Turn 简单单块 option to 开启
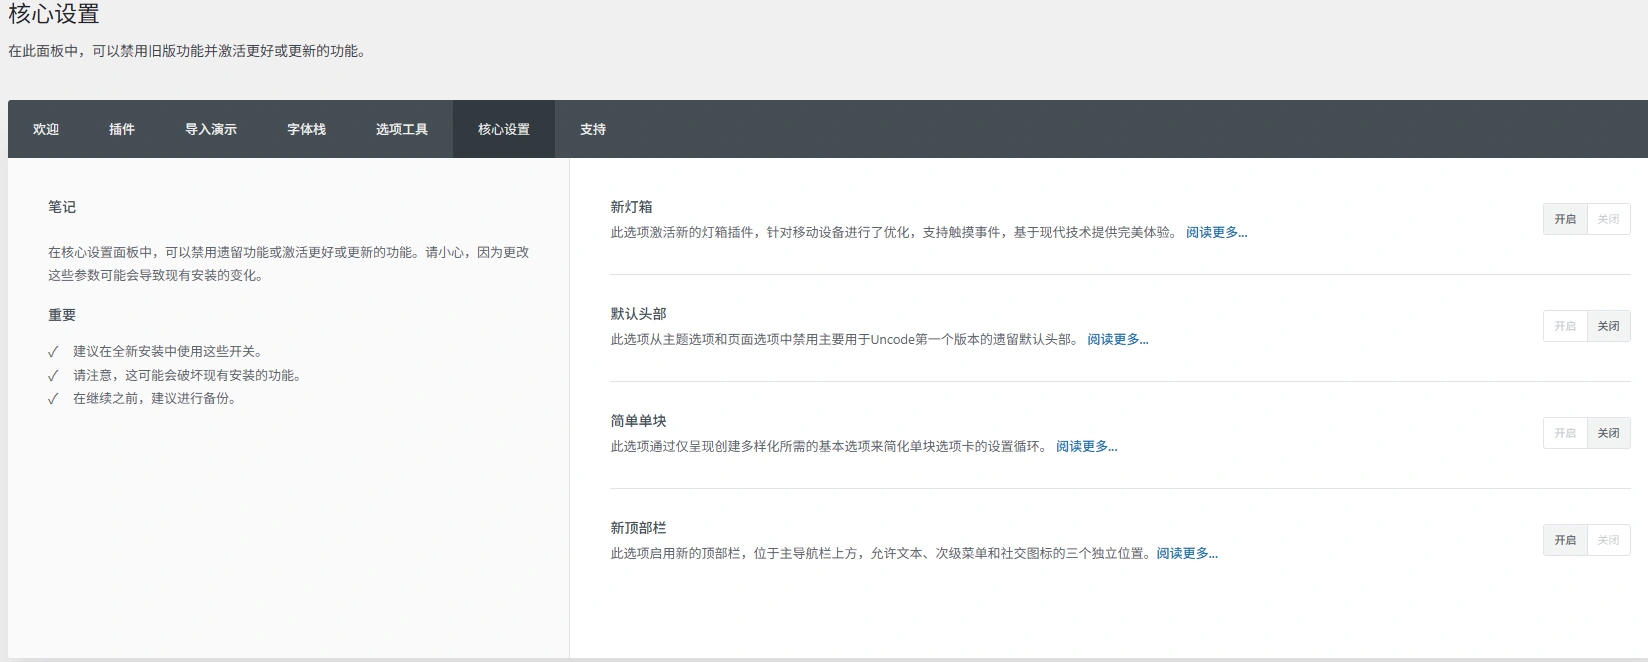This screenshot has width=1648, height=662. (1565, 433)
